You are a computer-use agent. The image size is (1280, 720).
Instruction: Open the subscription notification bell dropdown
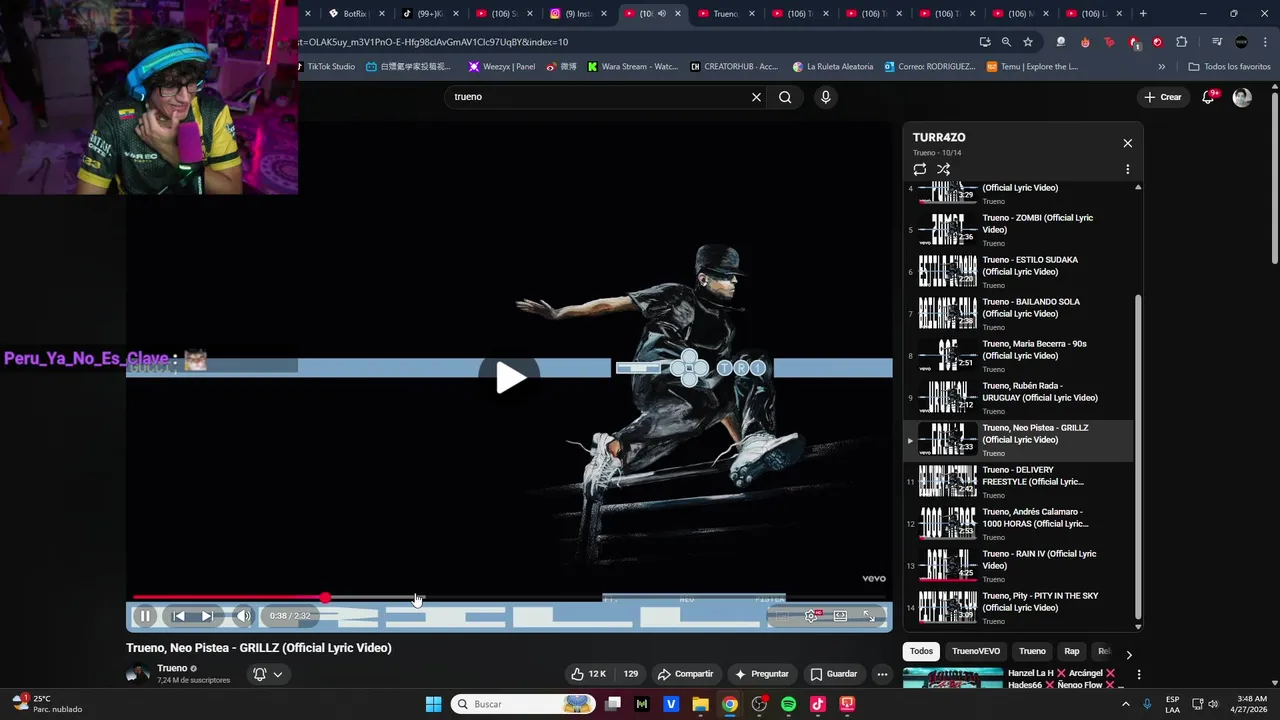coord(268,674)
